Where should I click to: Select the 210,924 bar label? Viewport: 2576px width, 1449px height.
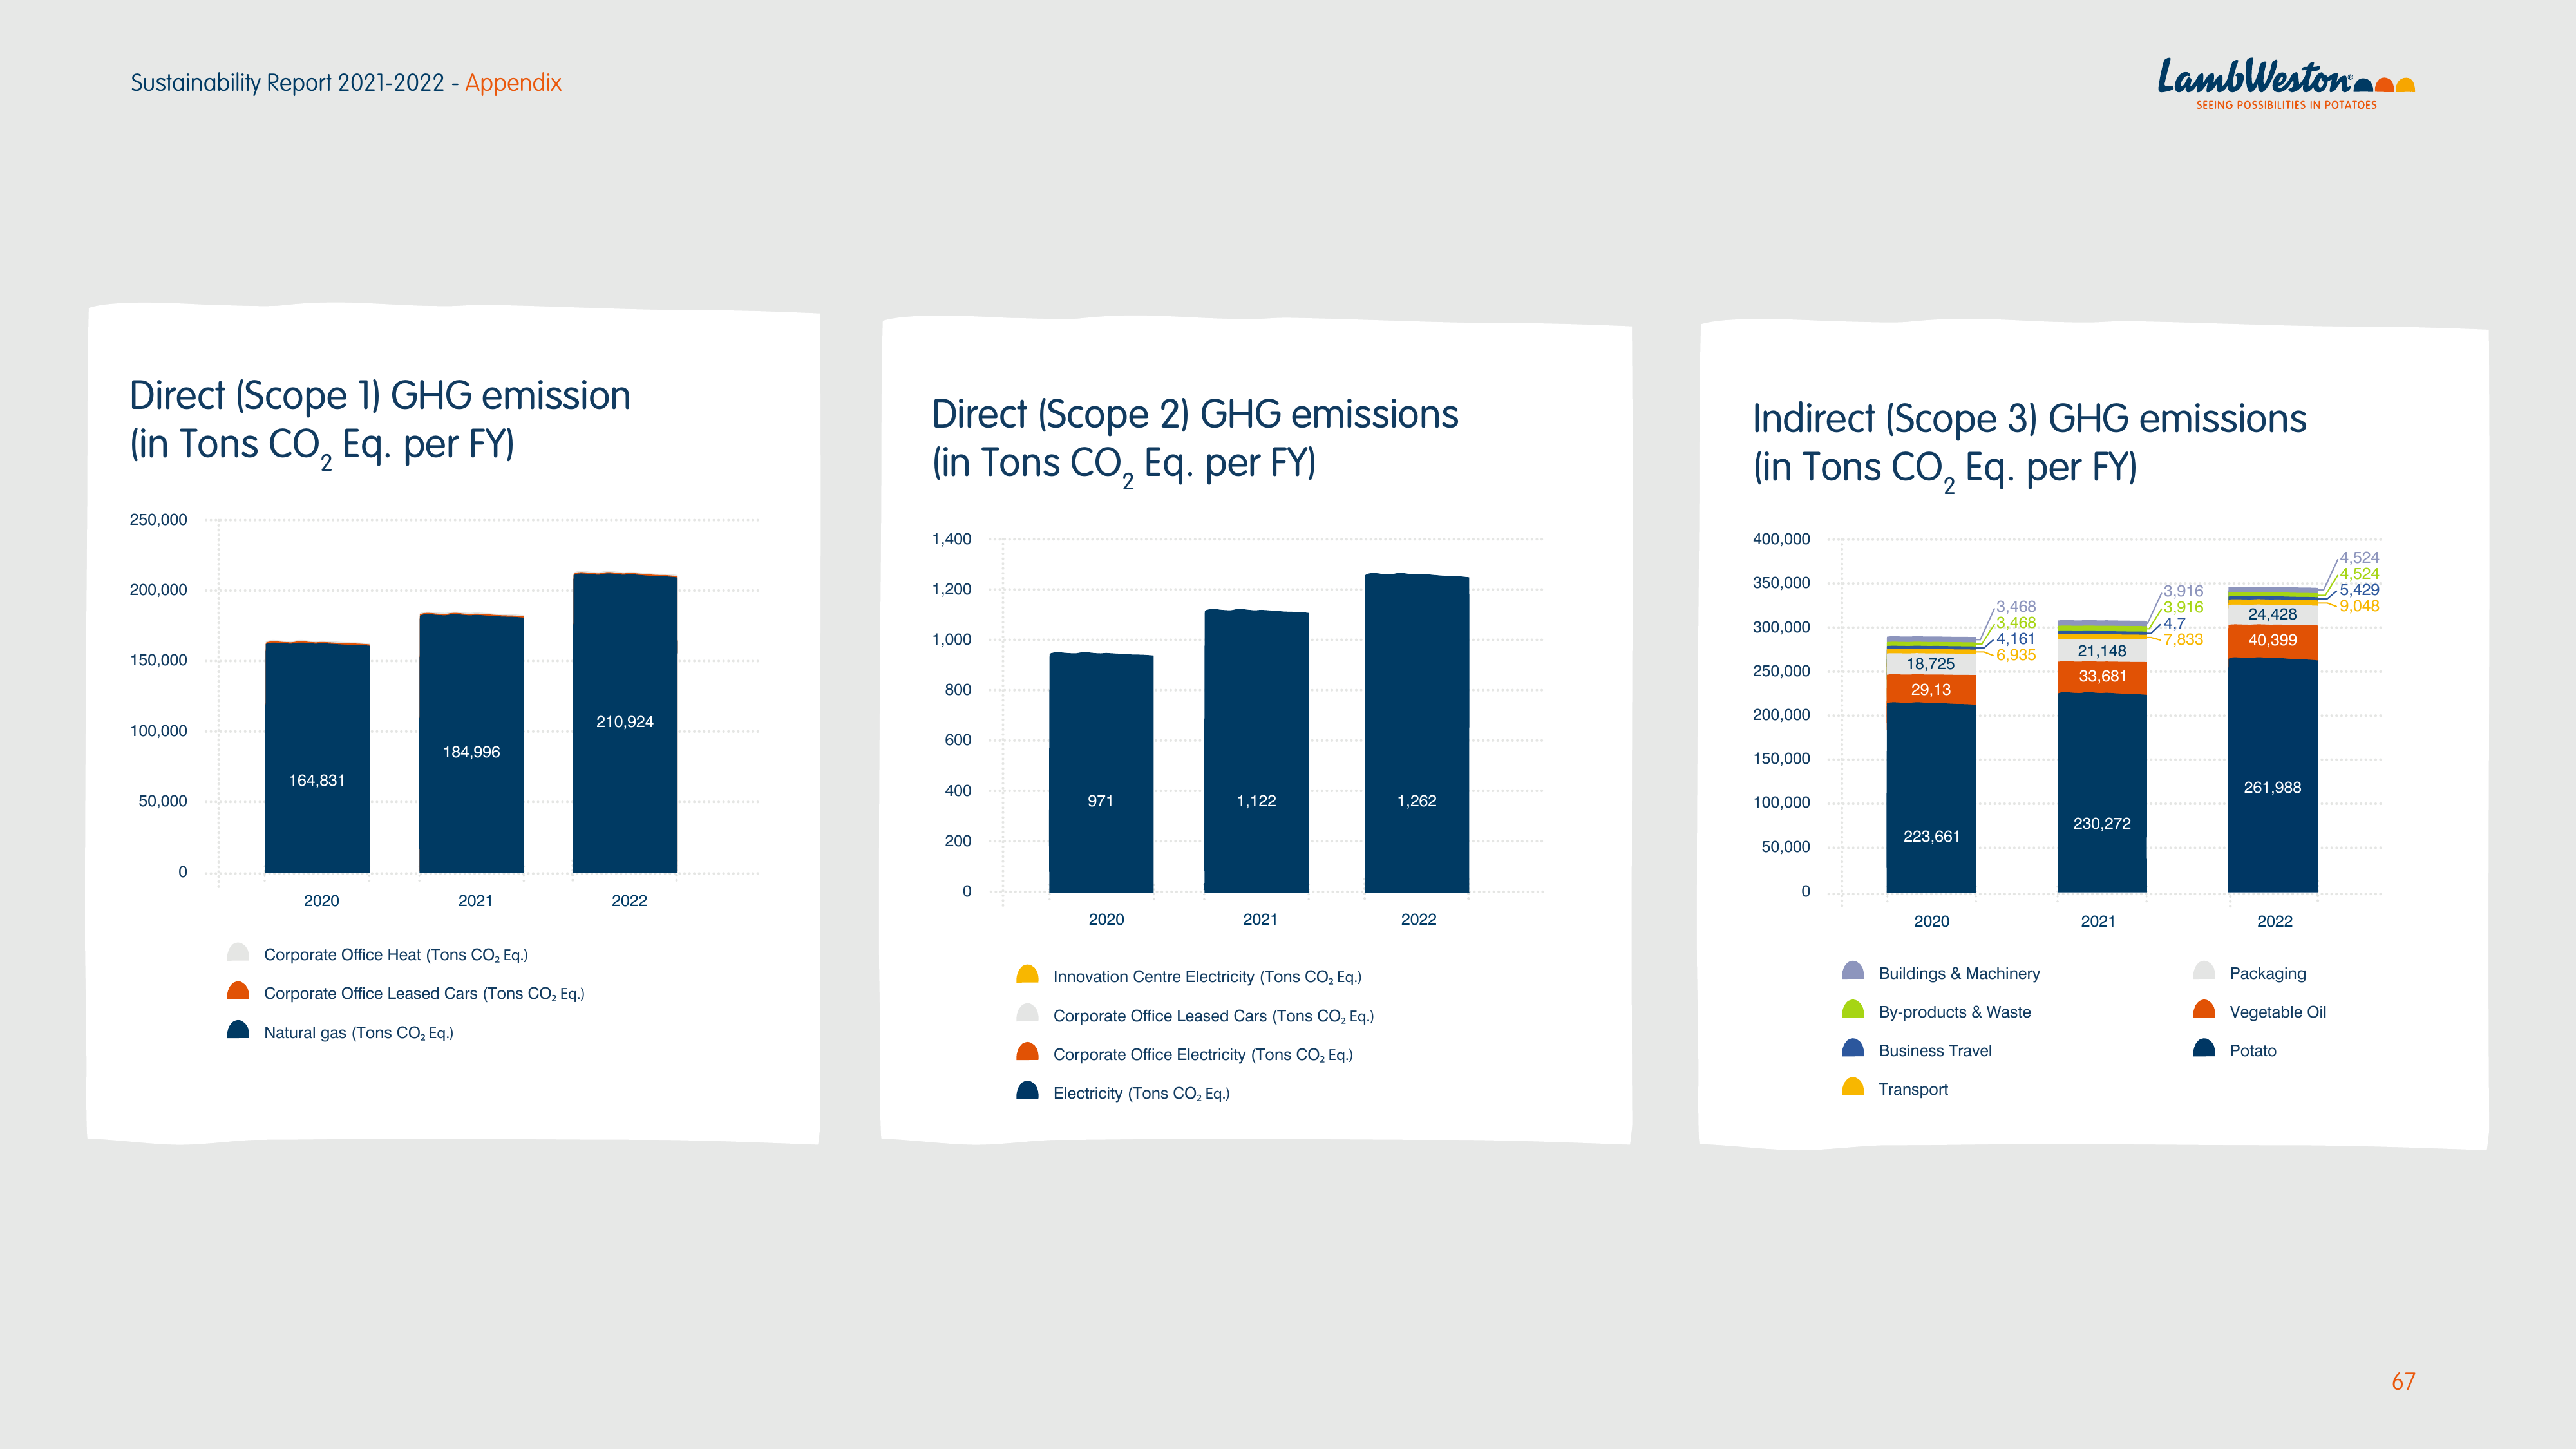(x=625, y=722)
